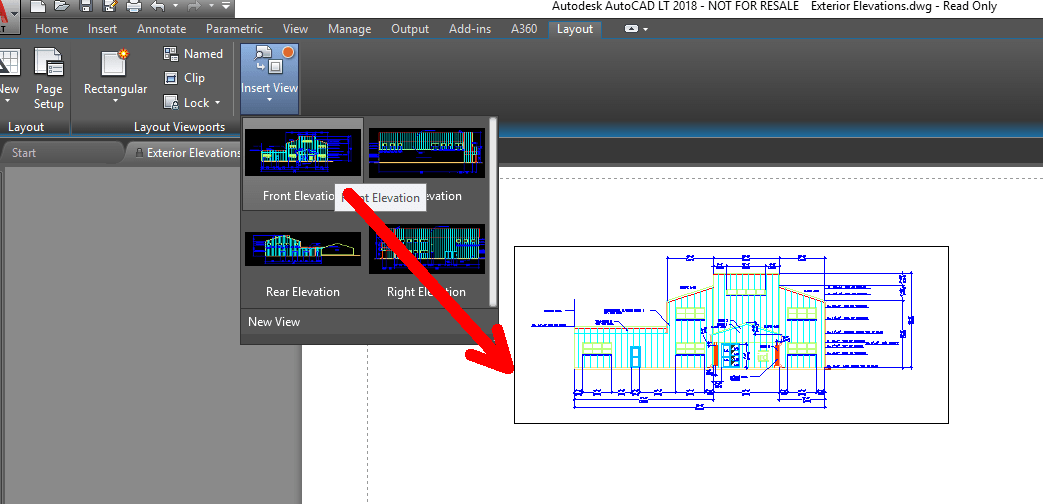
Task: Open the undo history dropdown arrow
Action: (176, 7)
